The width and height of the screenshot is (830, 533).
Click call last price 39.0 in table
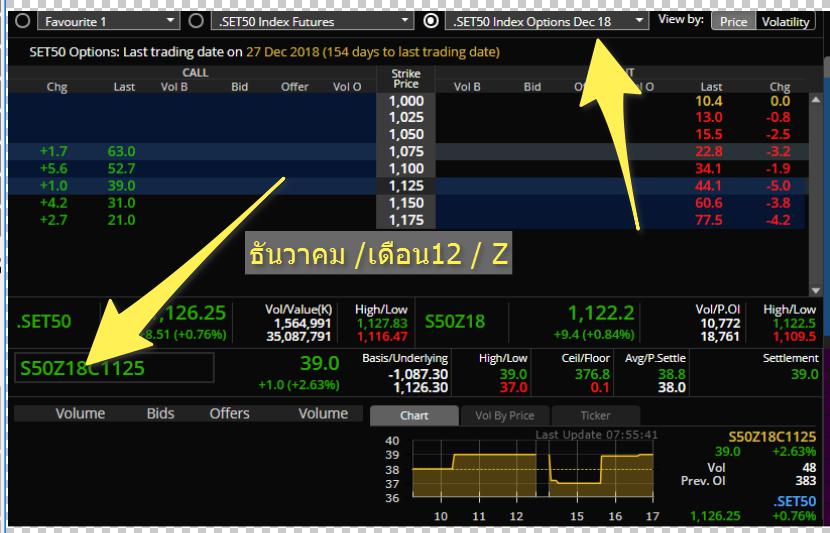(x=121, y=186)
